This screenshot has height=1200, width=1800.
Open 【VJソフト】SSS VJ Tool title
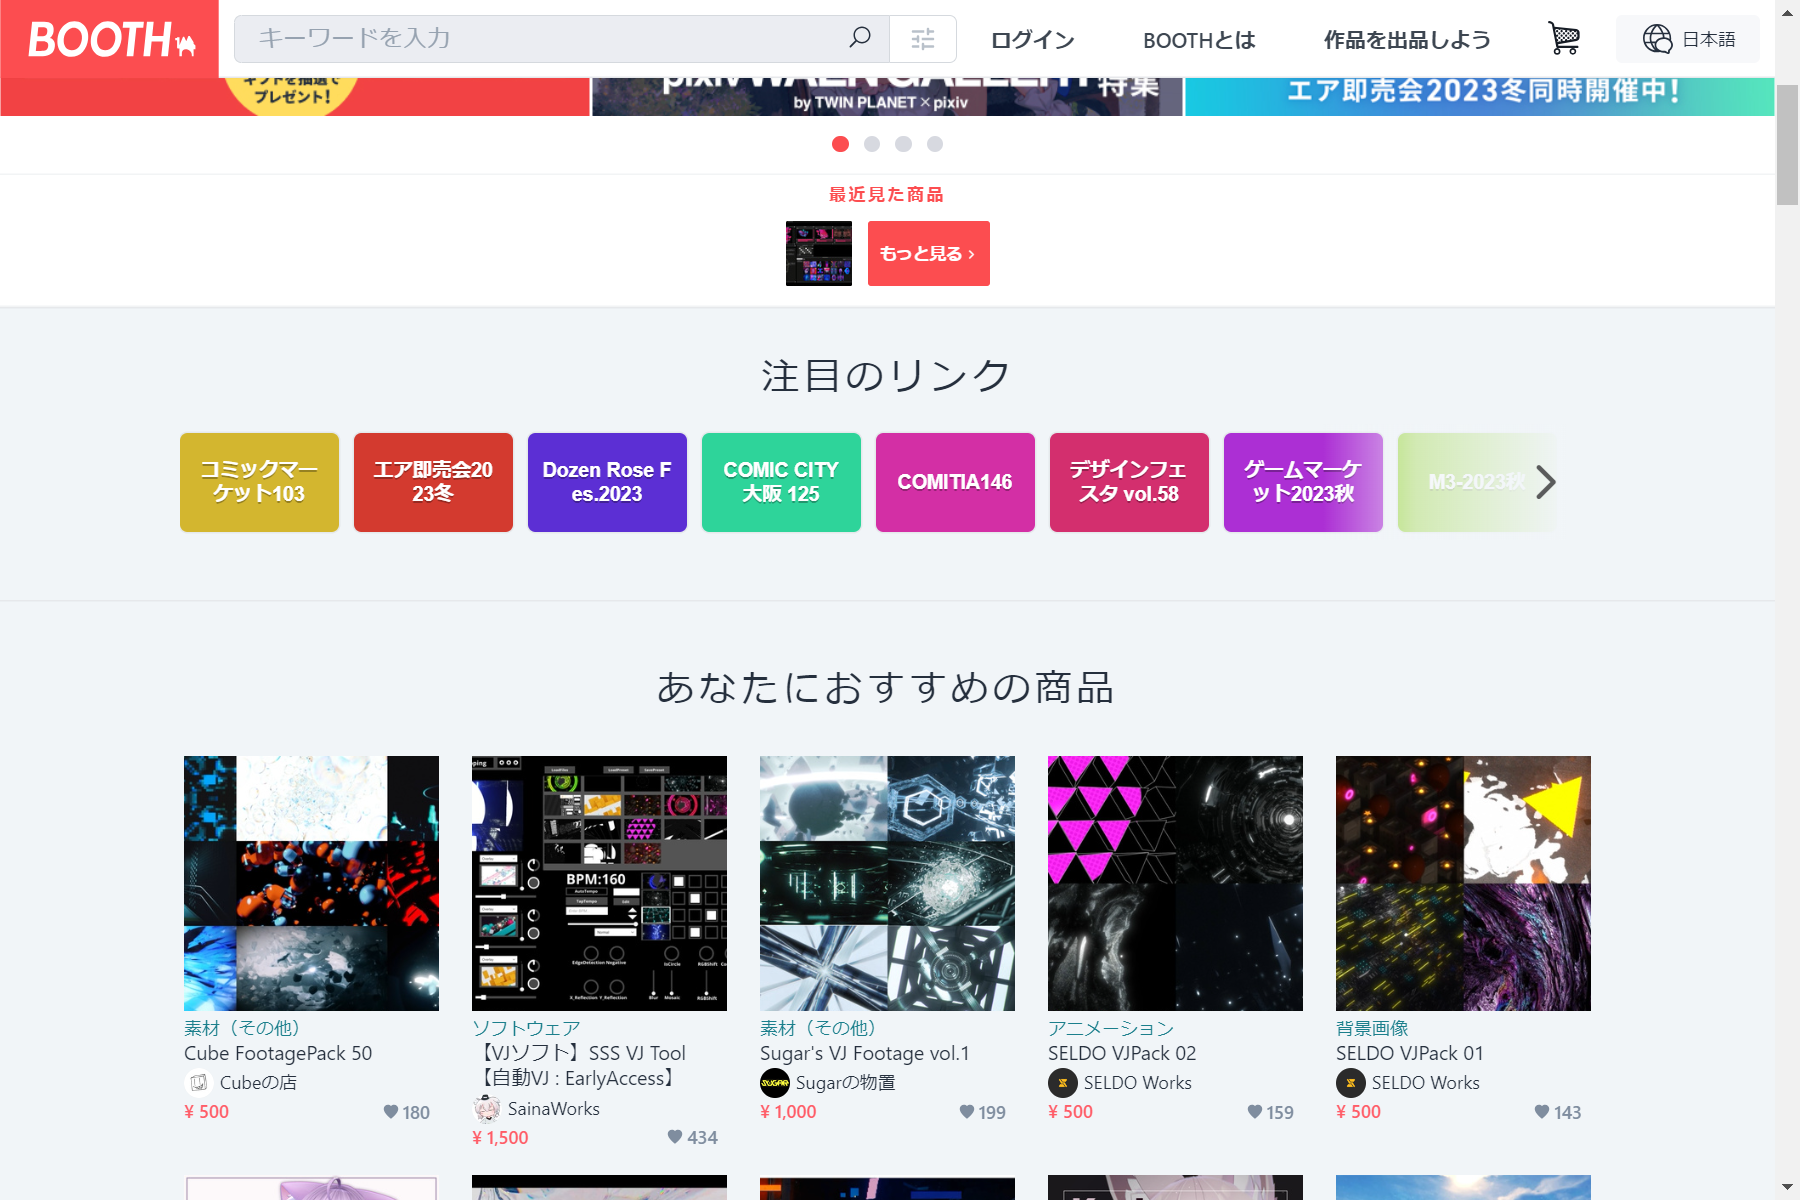pos(579,1065)
